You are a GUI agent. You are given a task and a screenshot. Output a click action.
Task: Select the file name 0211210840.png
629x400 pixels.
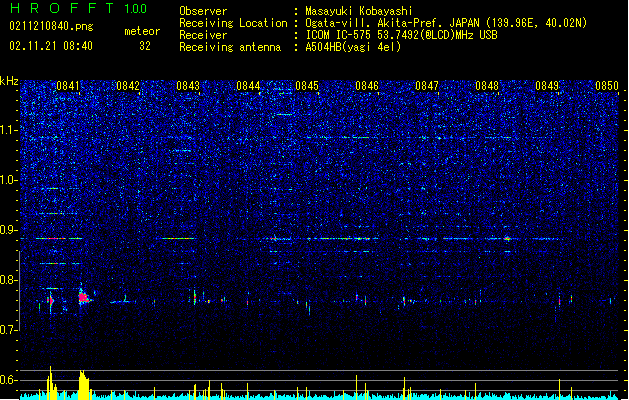(x=51, y=26)
